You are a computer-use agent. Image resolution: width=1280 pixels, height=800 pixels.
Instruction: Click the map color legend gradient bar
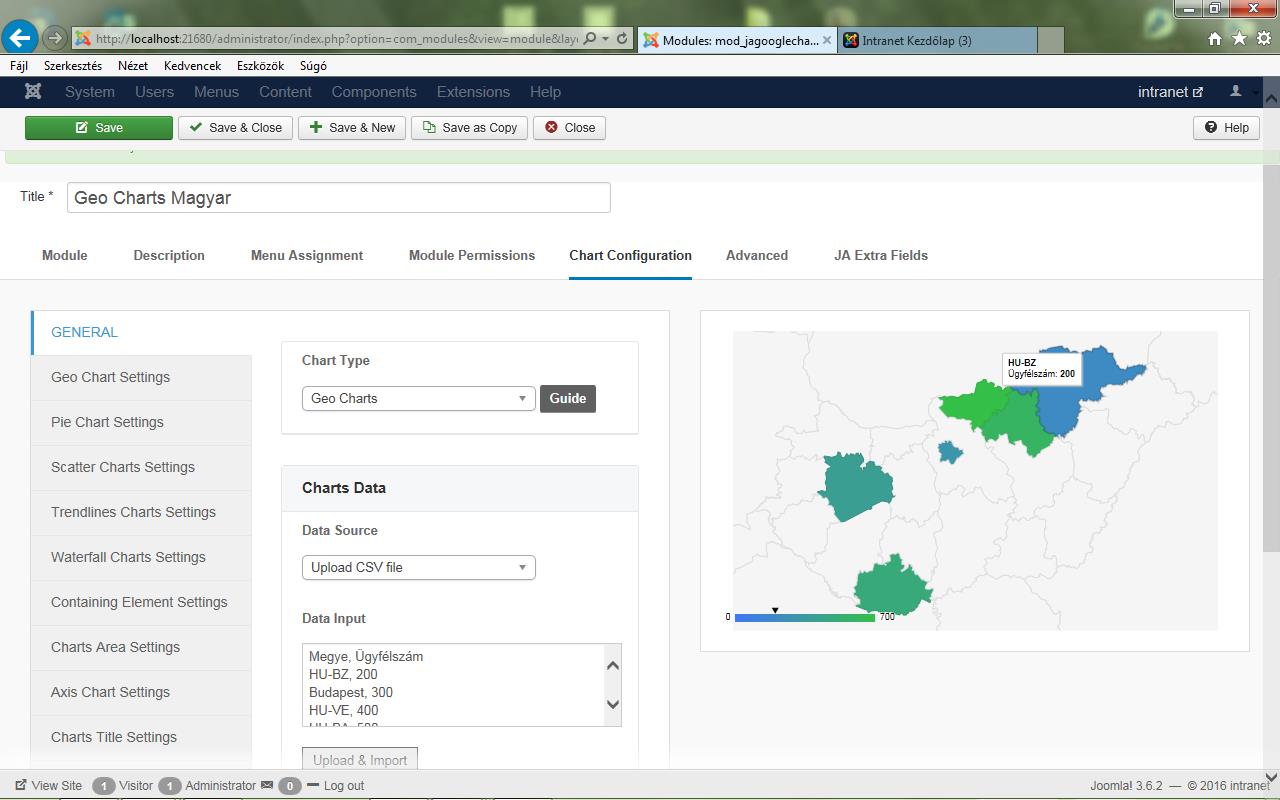pyautogui.click(x=804, y=618)
